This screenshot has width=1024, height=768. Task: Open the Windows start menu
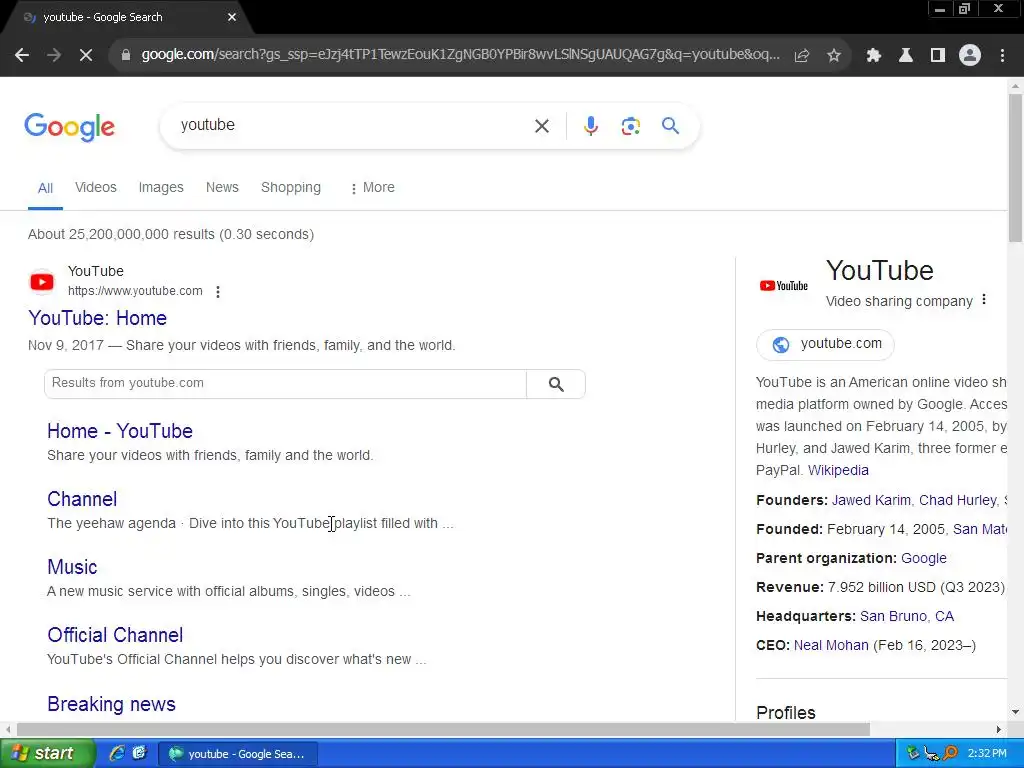pyautogui.click(x=47, y=754)
